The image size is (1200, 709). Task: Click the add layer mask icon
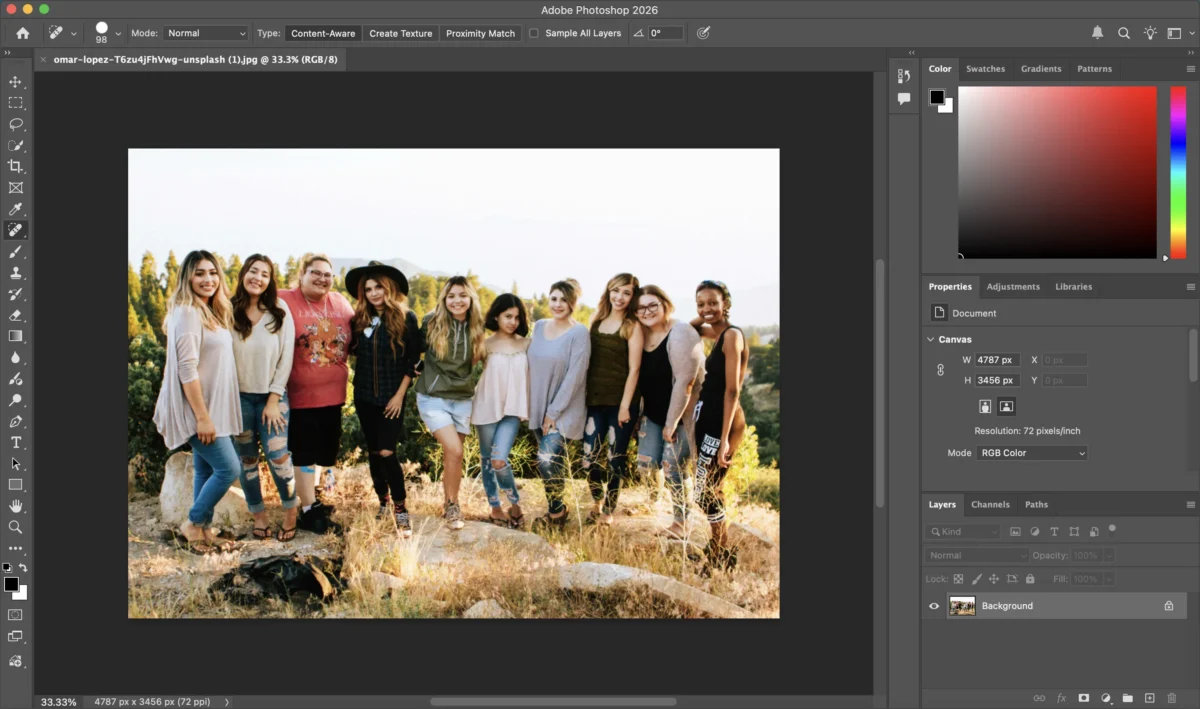pyautogui.click(x=1084, y=698)
